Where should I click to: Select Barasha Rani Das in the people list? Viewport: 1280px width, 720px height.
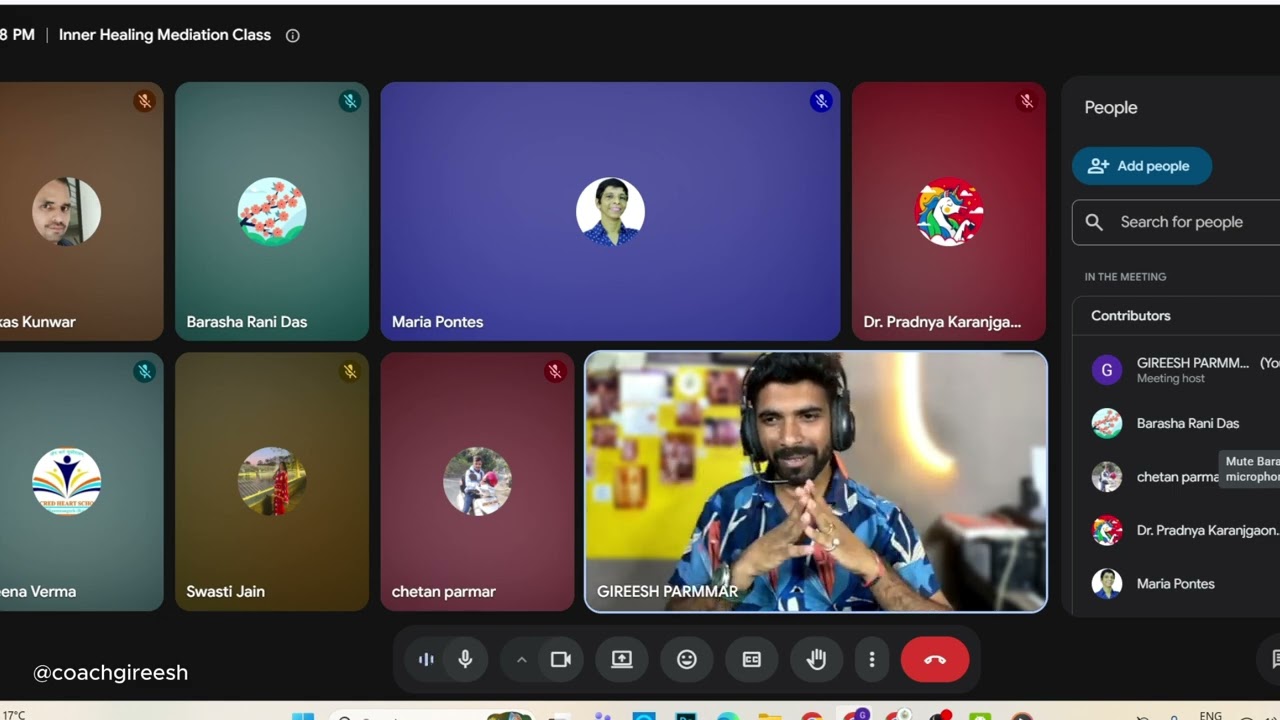point(1176,423)
